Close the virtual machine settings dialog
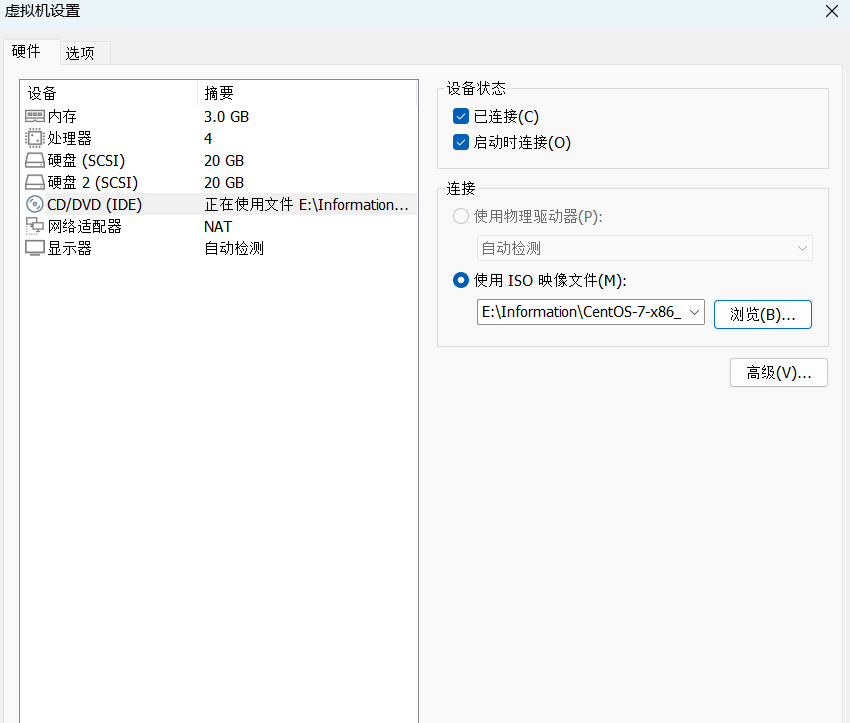 coord(831,11)
